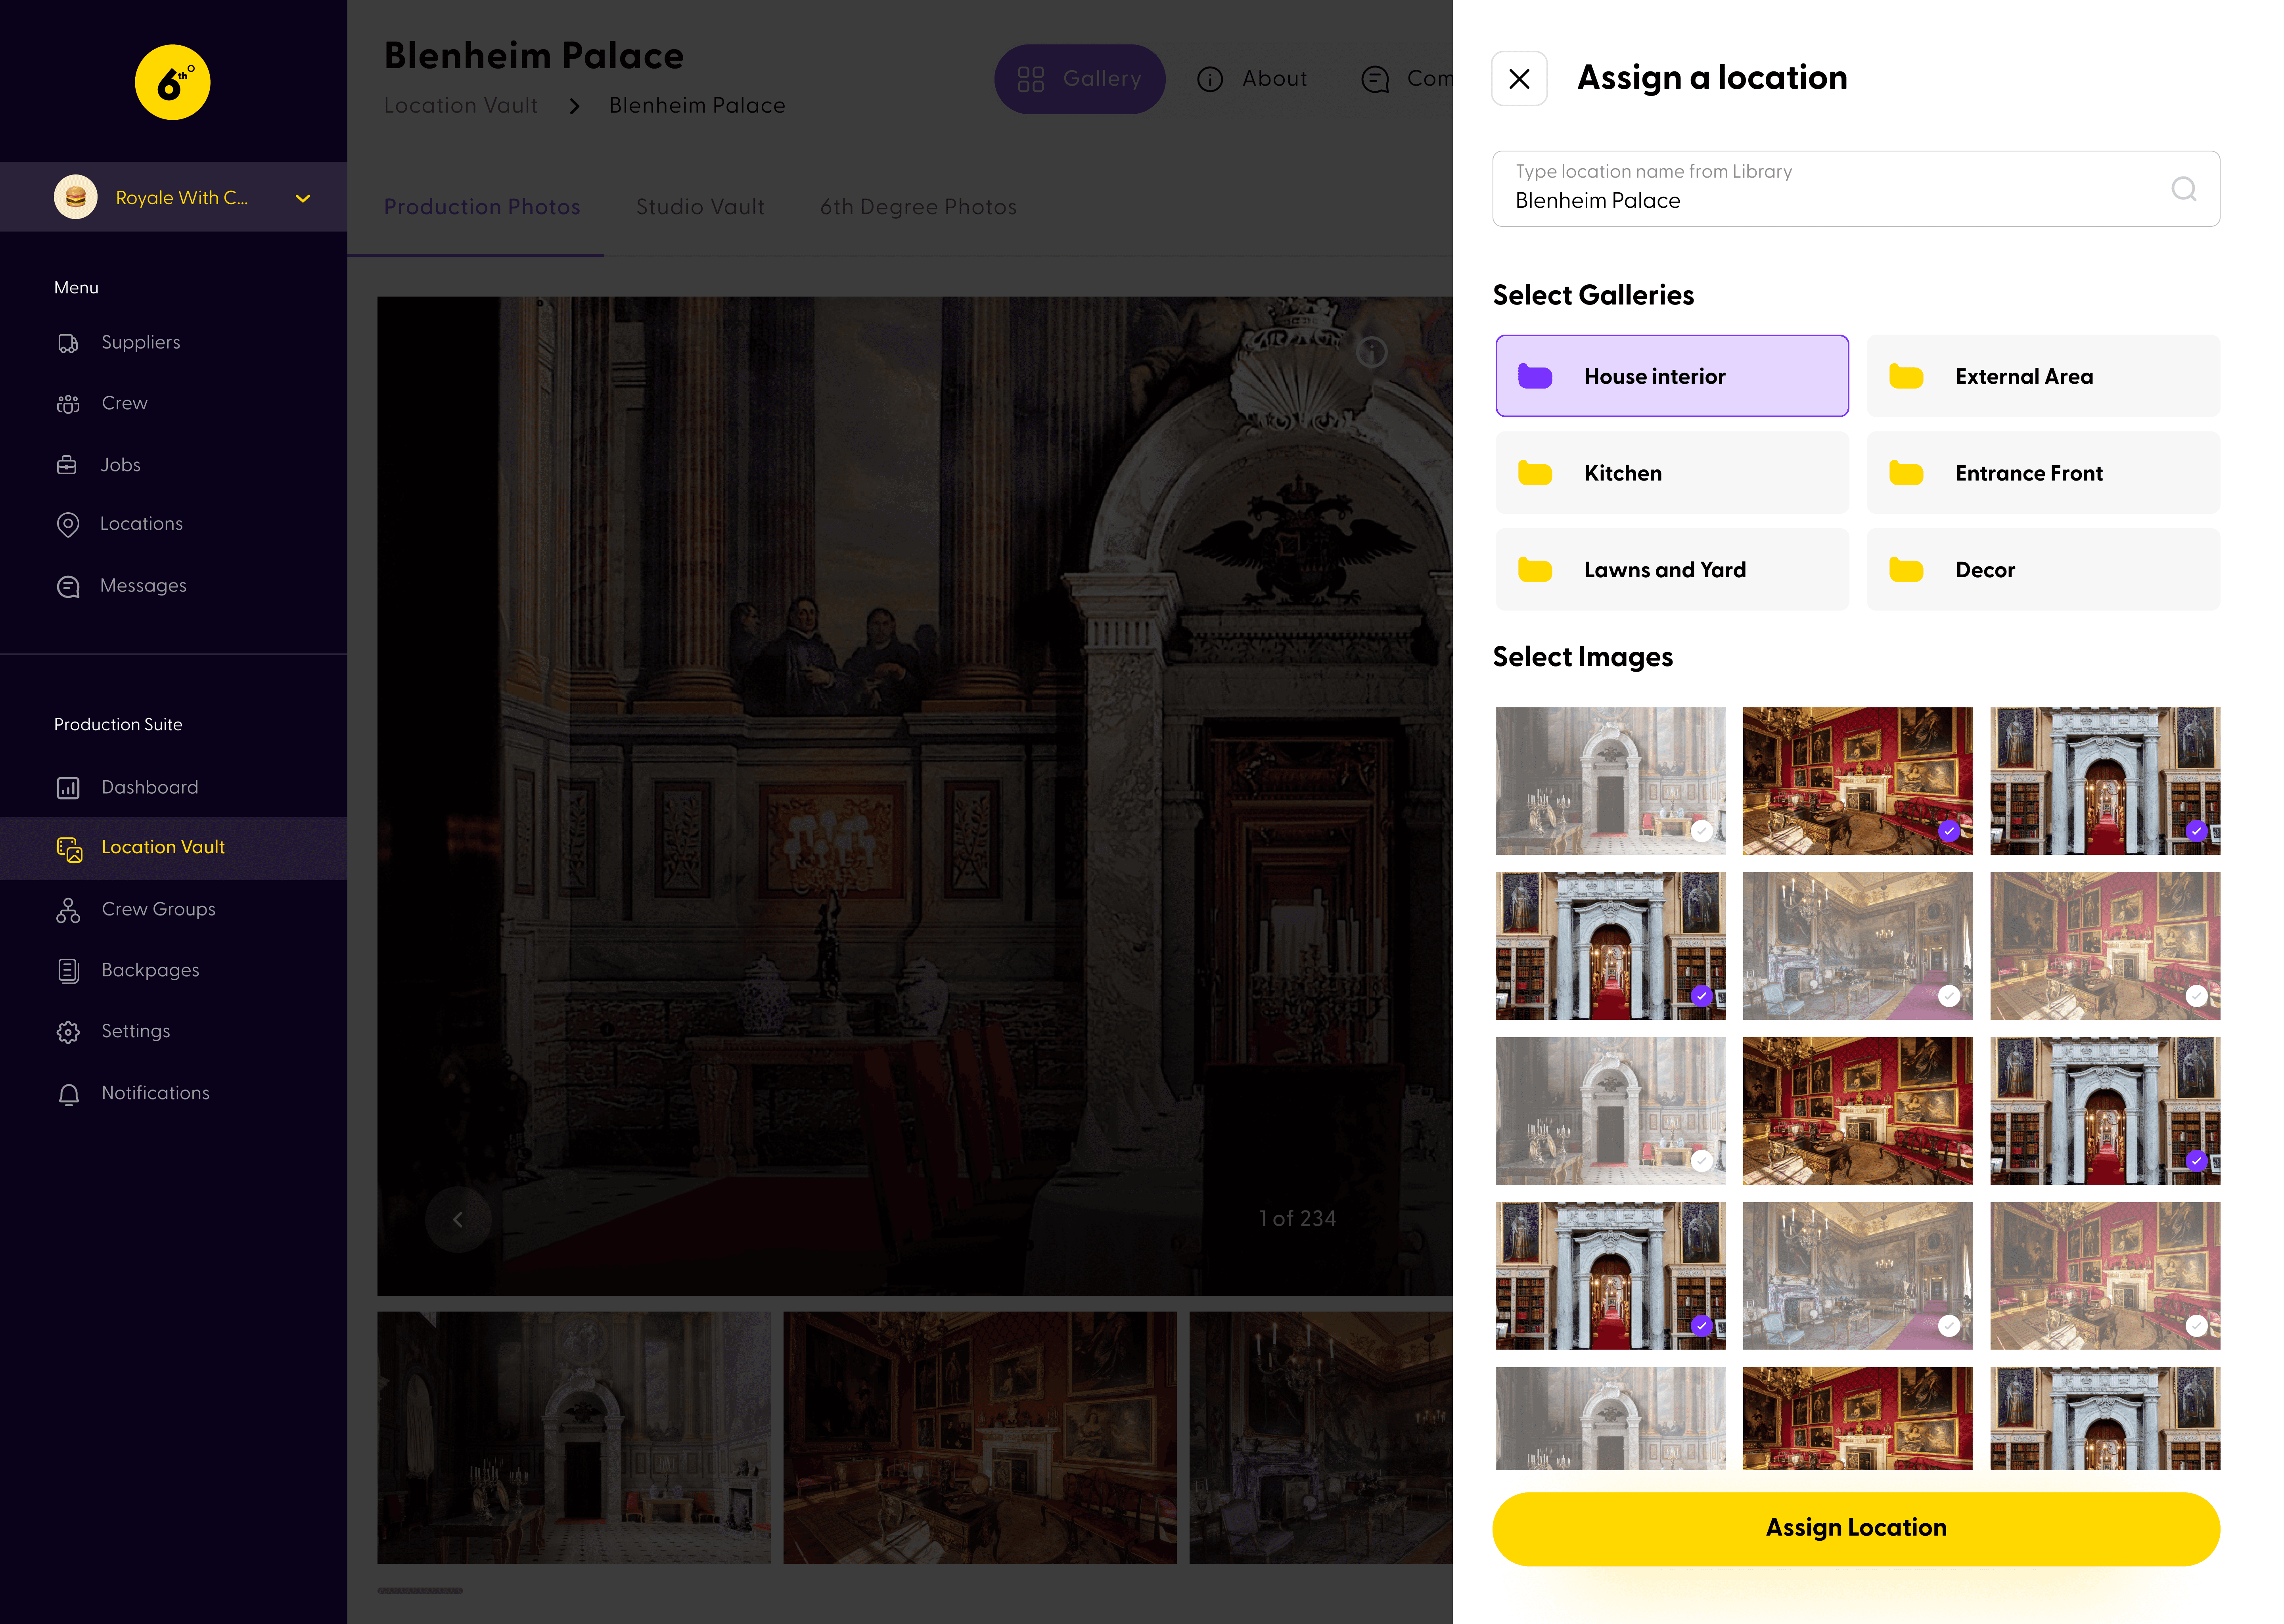Click the Crew group icon
The width and height of the screenshot is (2284, 1624).
point(68,404)
